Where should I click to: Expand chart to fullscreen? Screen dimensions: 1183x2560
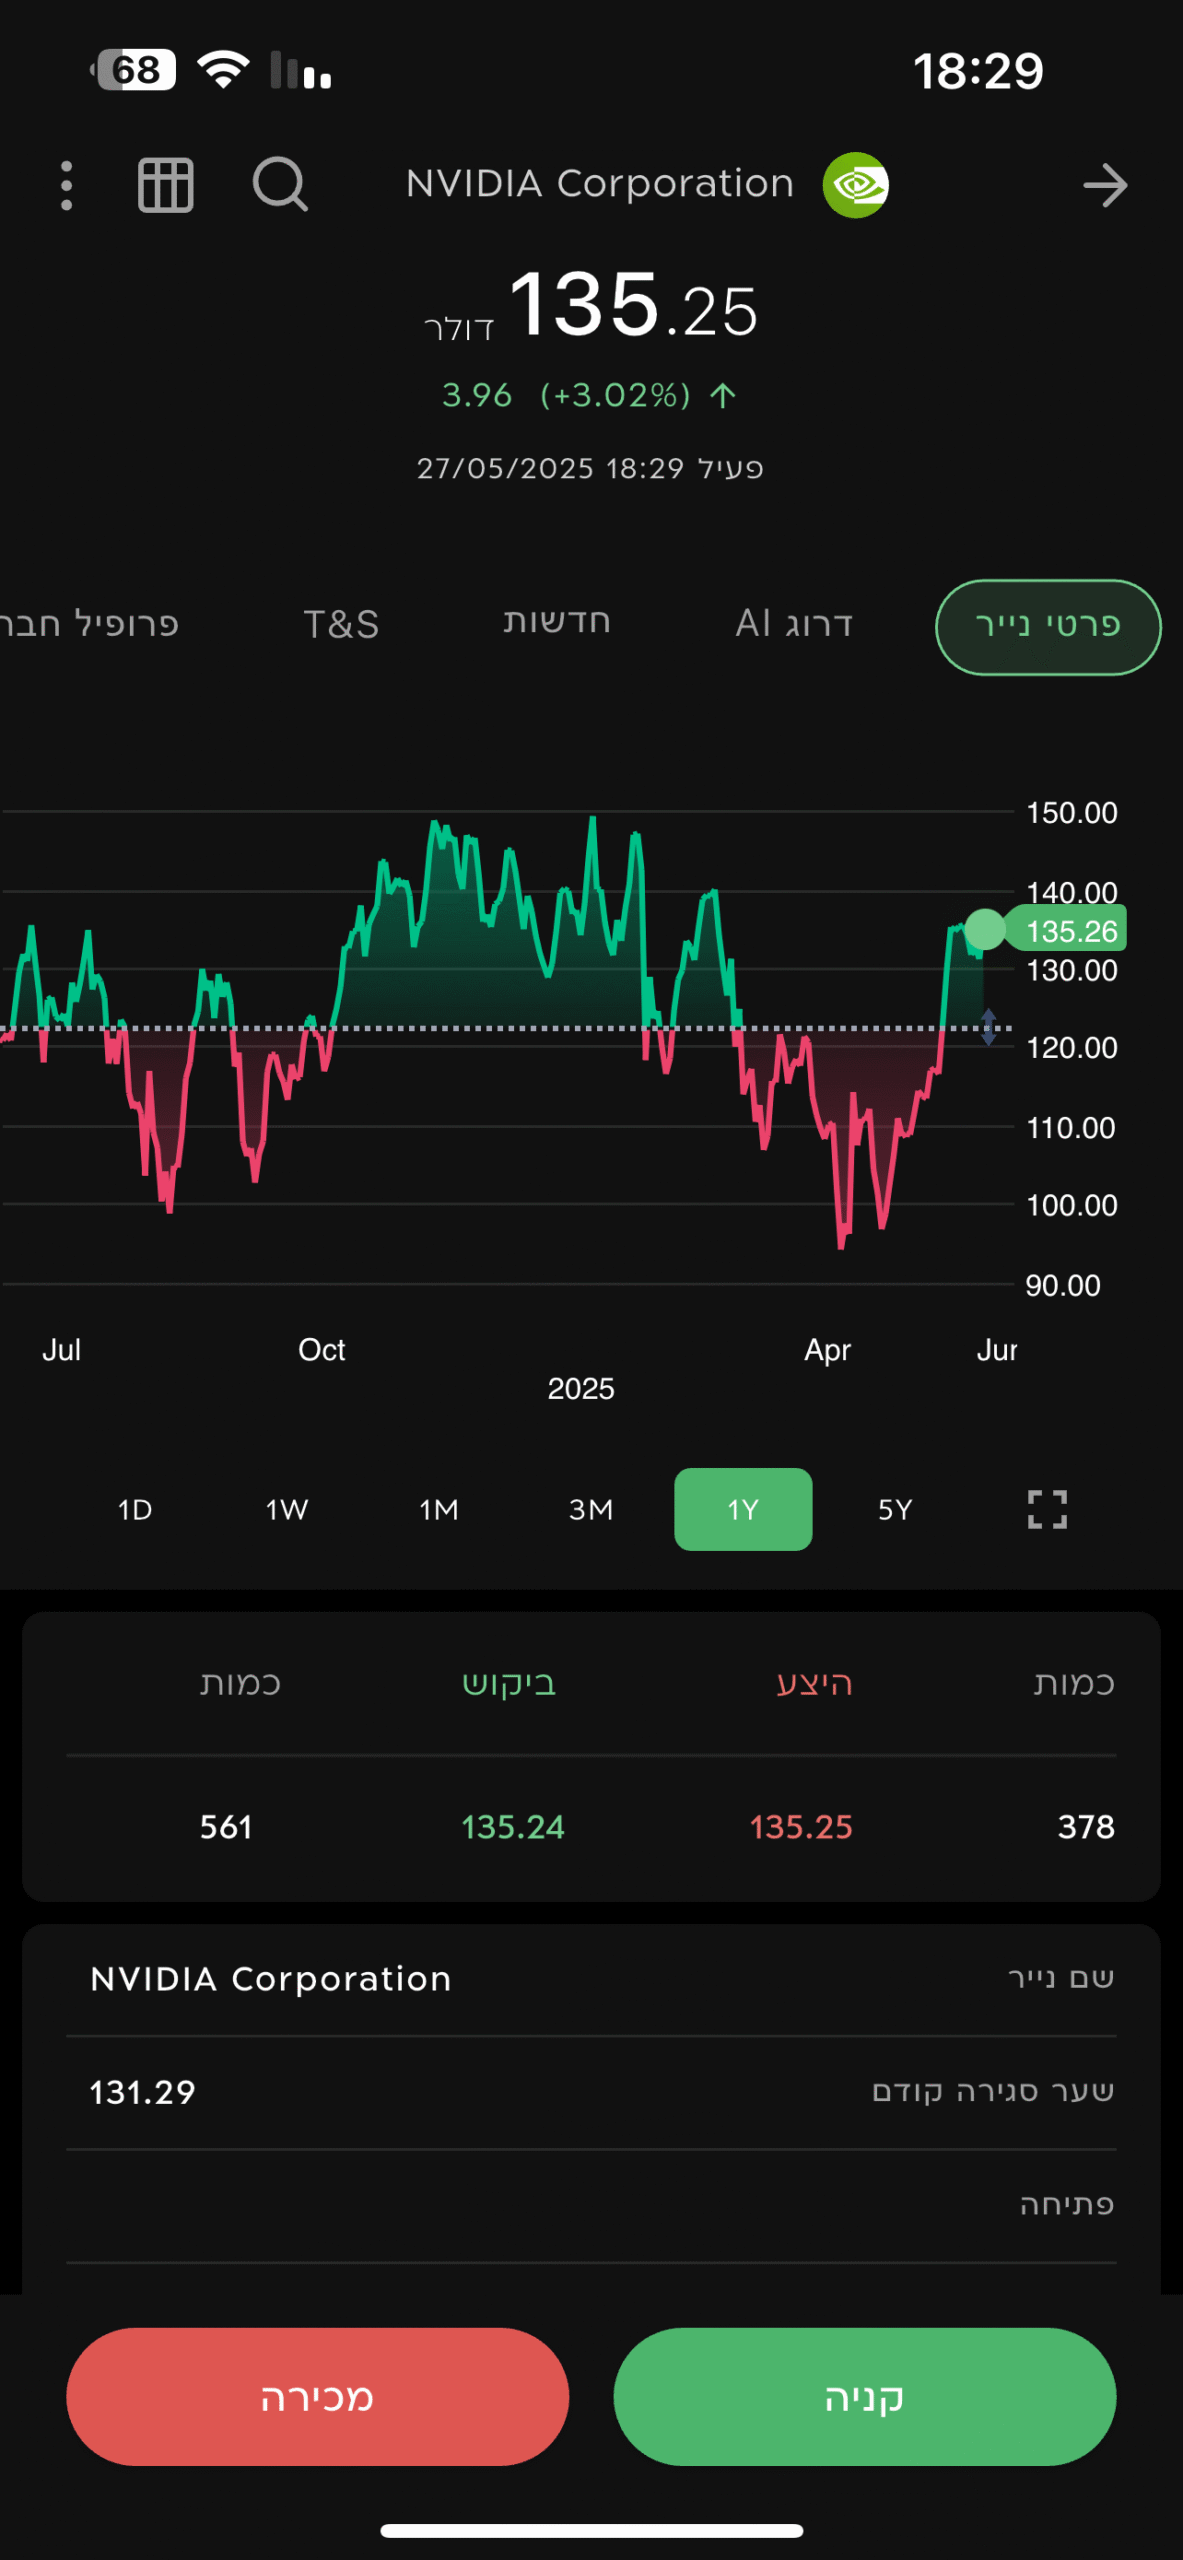click(x=1047, y=1509)
